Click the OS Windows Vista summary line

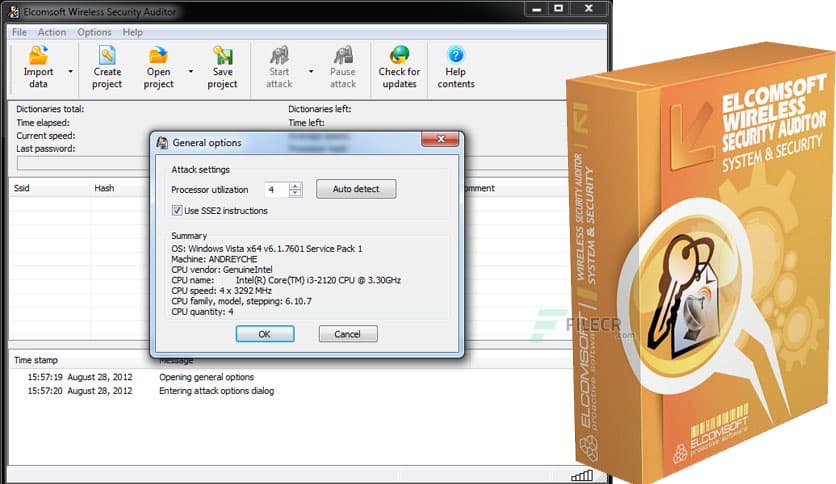coord(267,248)
